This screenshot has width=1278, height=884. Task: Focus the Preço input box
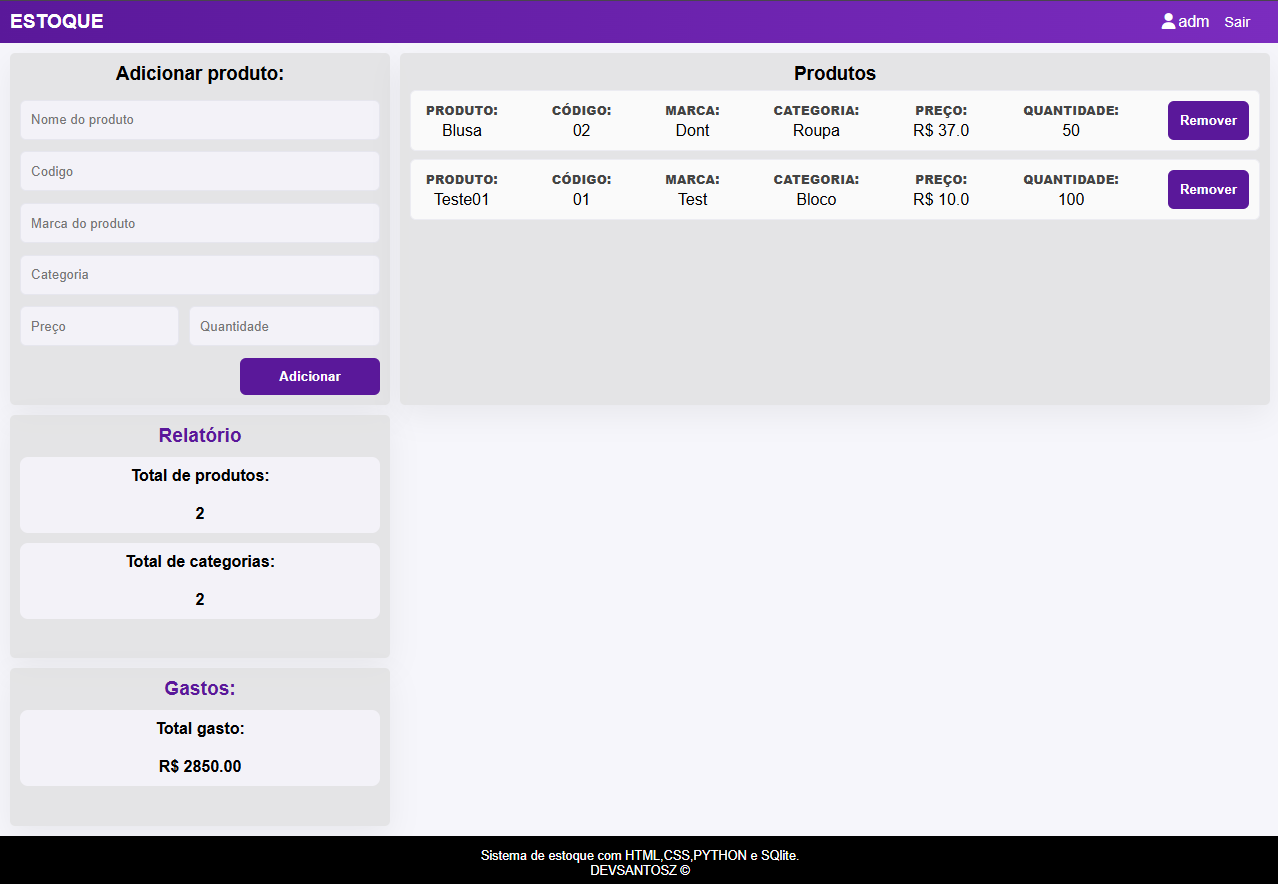click(x=99, y=326)
